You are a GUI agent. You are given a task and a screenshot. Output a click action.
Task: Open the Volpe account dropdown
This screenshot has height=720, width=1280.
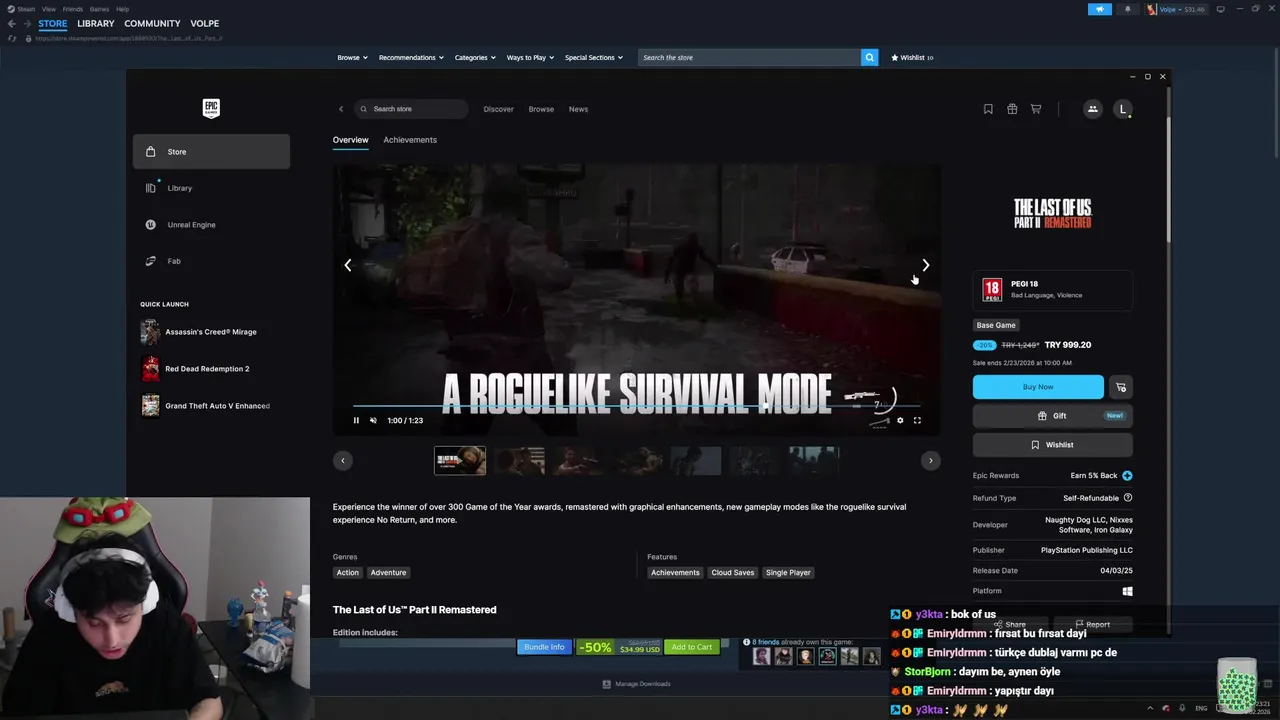[1176, 9]
